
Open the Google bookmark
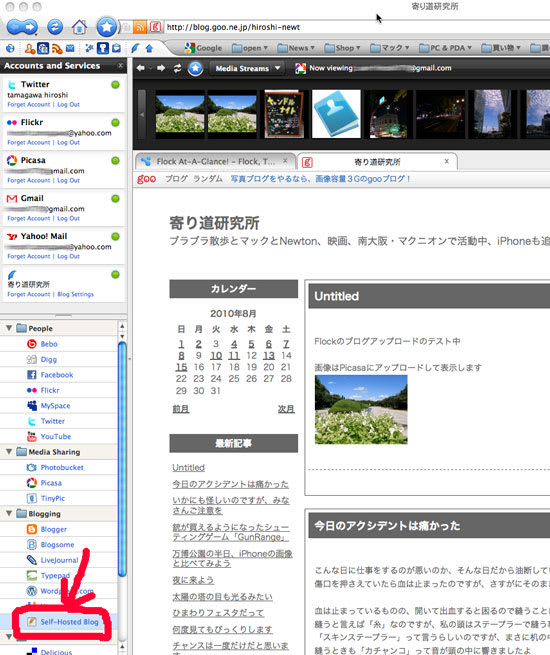tap(203, 48)
